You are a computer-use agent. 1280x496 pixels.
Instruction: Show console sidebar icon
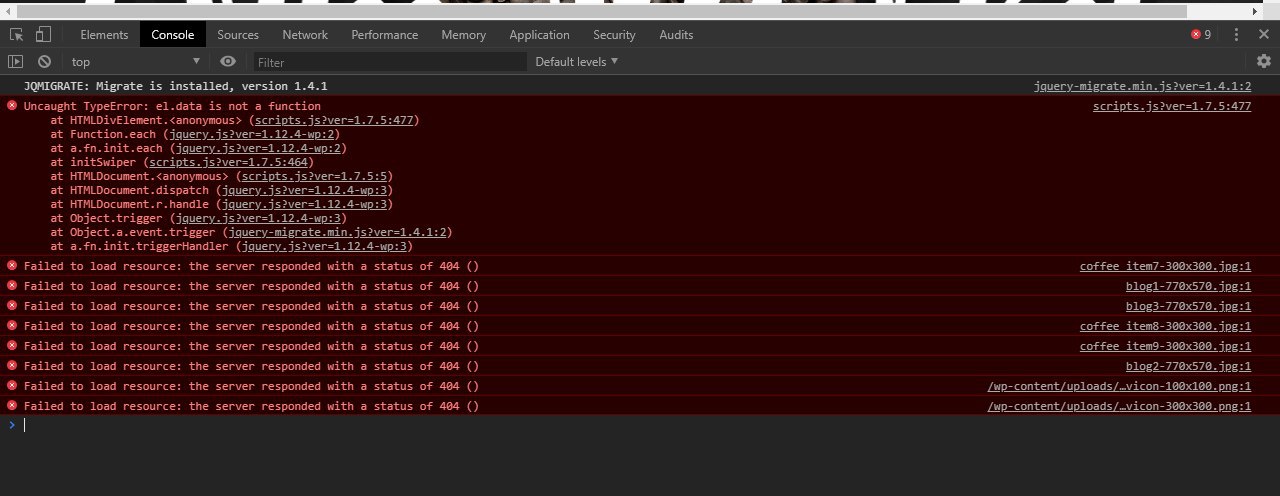(16, 62)
